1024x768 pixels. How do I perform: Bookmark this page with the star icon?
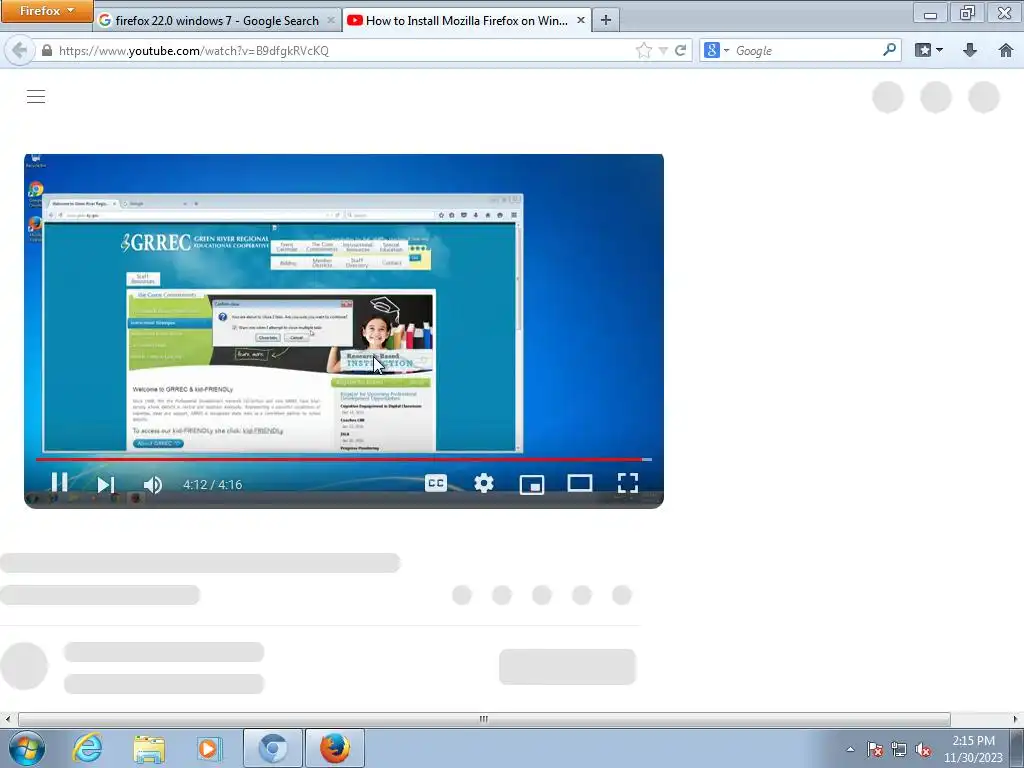point(643,50)
